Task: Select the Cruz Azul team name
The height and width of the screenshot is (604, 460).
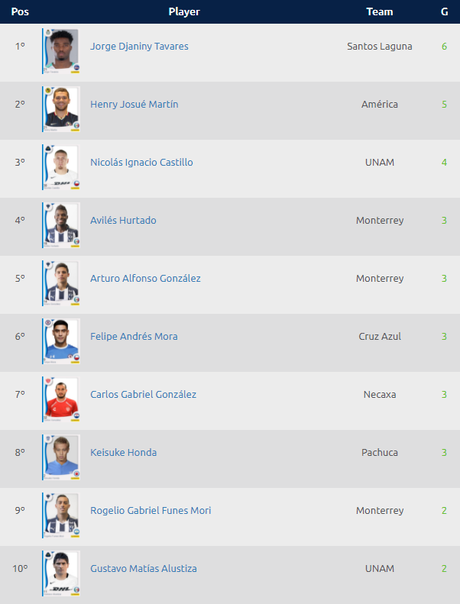Action: point(379,336)
